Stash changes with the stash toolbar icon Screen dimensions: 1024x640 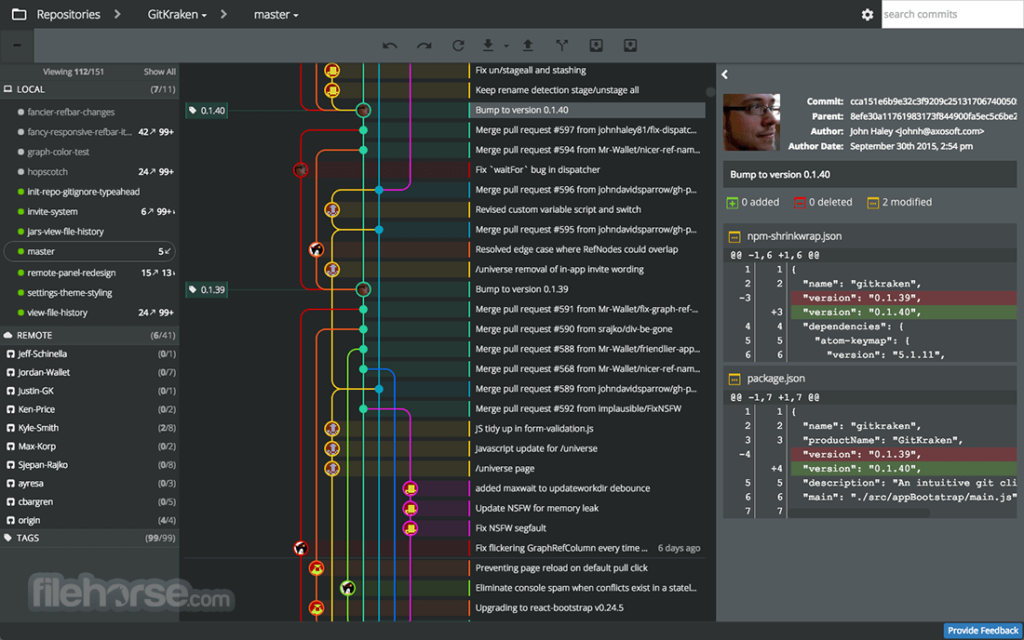pos(597,45)
